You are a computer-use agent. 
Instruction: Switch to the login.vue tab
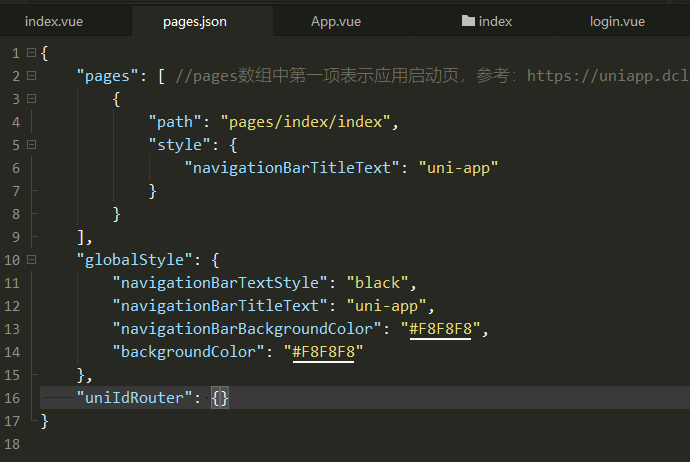point(617,22)
